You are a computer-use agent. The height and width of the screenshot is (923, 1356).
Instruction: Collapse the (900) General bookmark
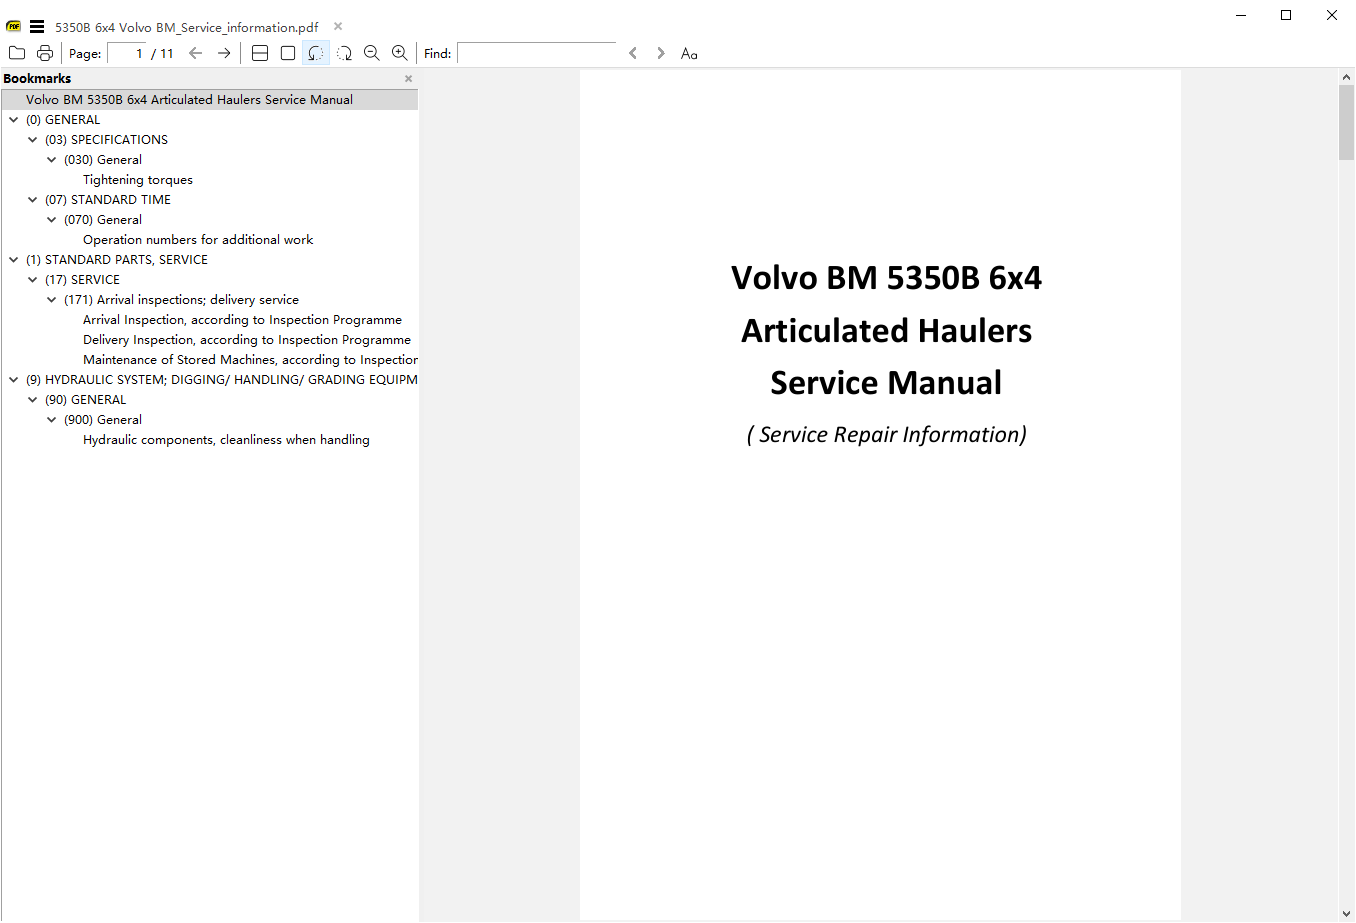point(52,419)
